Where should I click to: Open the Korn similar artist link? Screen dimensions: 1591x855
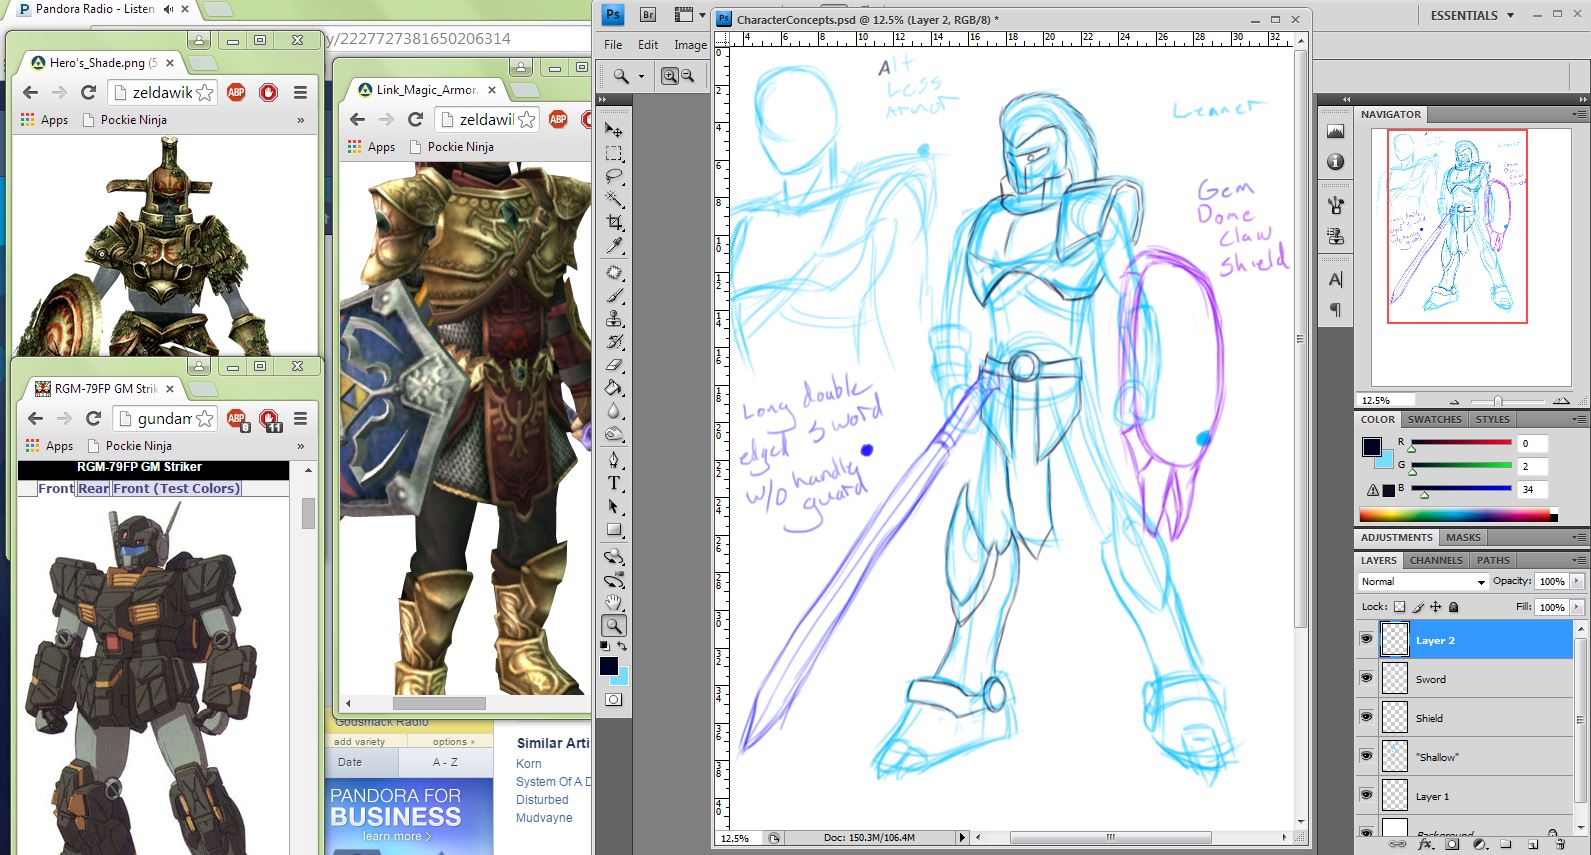pos(529,763)
